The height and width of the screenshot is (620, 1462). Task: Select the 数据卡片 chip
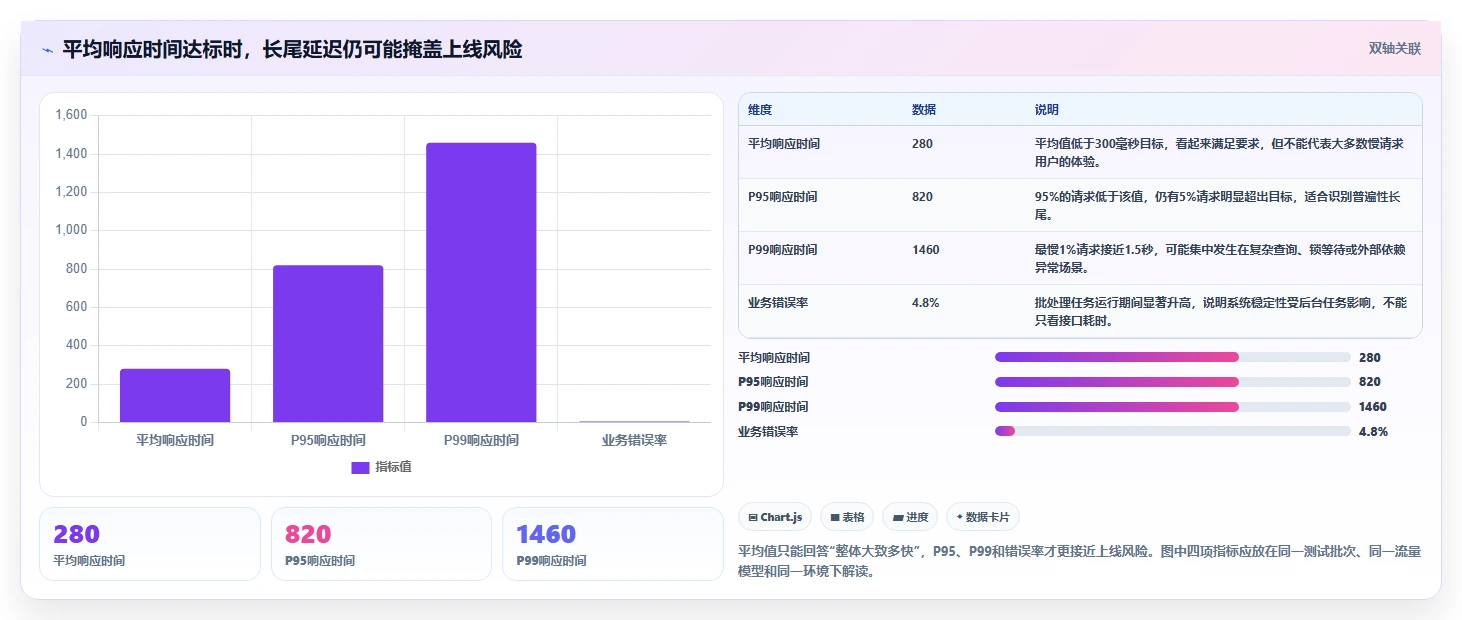click(983, 517)
